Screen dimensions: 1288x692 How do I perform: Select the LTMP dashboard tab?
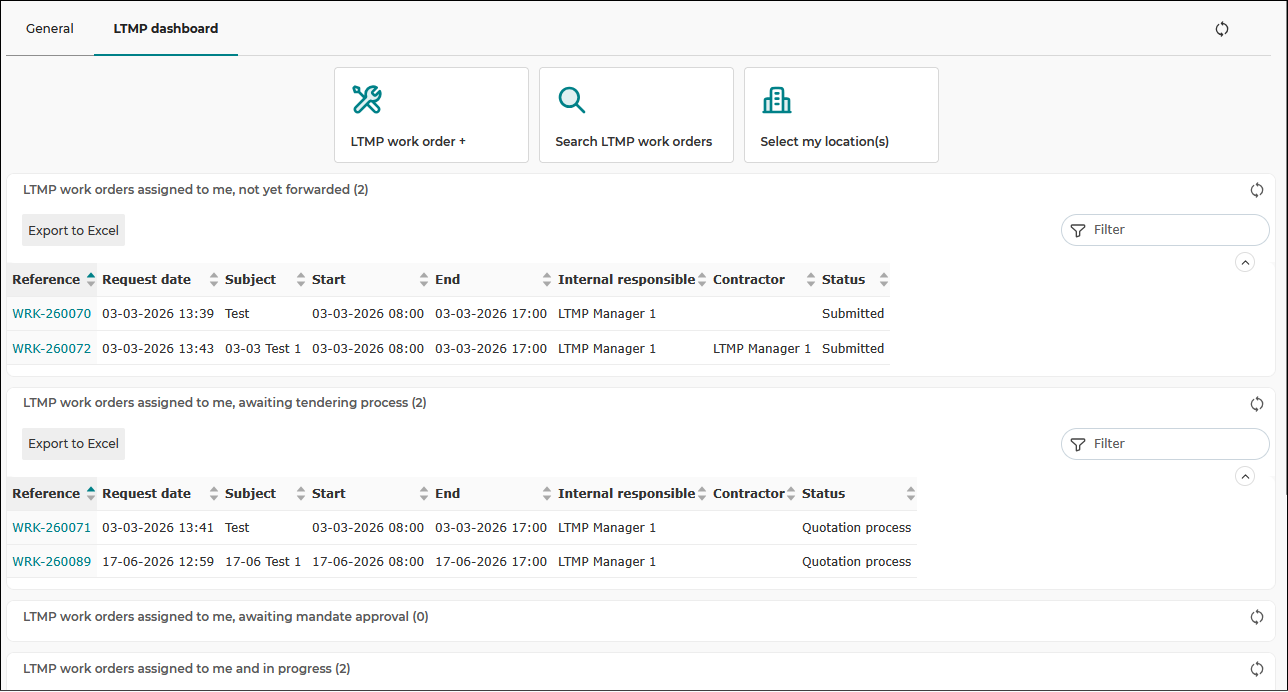(x=166, y=29)
